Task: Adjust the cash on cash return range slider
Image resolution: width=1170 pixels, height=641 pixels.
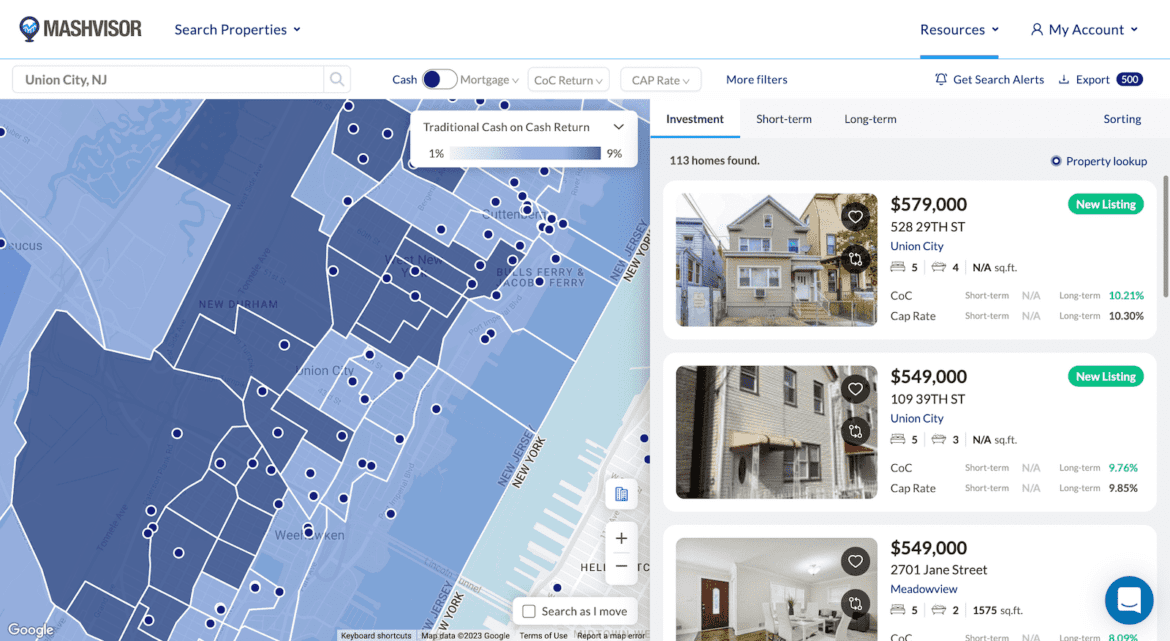Action: pos(525,152)
